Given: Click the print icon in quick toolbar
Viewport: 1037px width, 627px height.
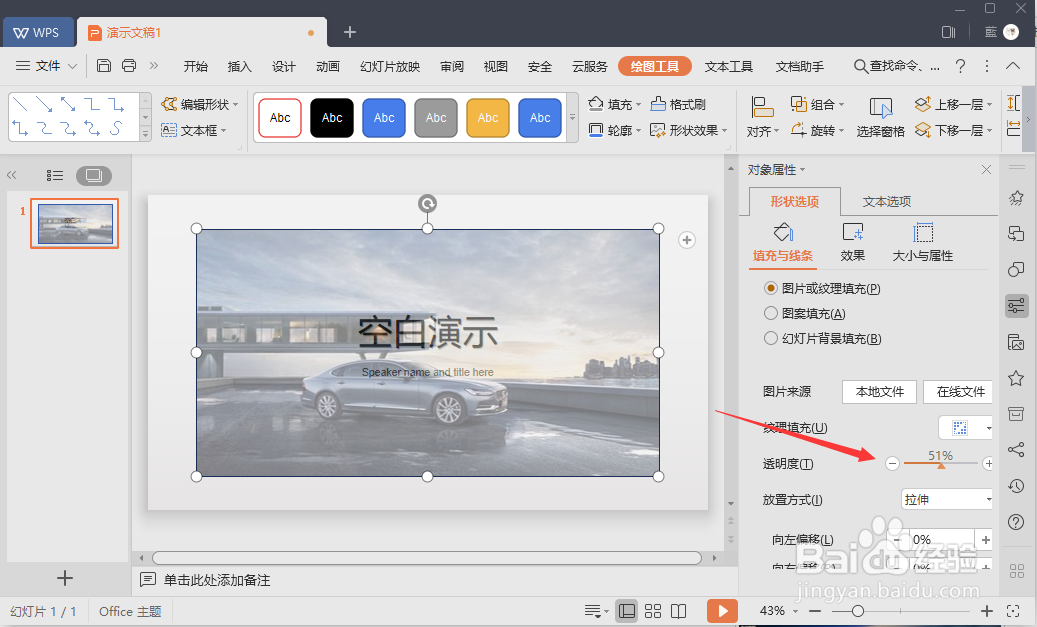Looking at the screenshot, I should pos(129,65).
